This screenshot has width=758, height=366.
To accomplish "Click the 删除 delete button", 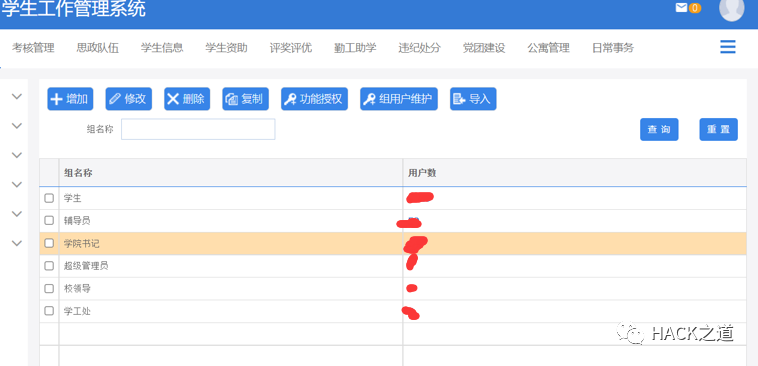I will click(x=187, y=99).
